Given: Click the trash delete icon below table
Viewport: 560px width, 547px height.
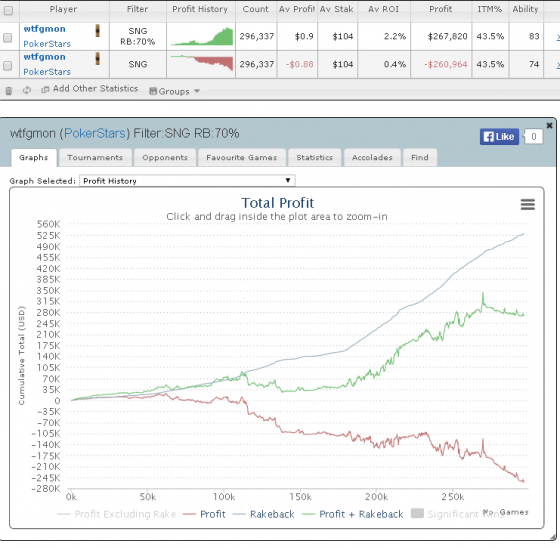Looking at the screenshot, I should pos(9,91).
